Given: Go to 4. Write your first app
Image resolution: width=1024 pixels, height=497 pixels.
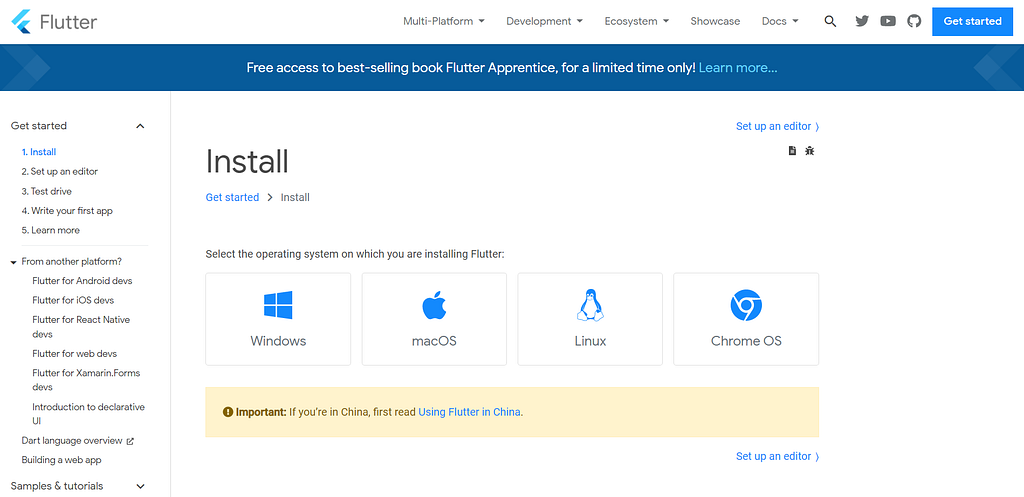Looking at the screenshot, I should pos(67,211).
